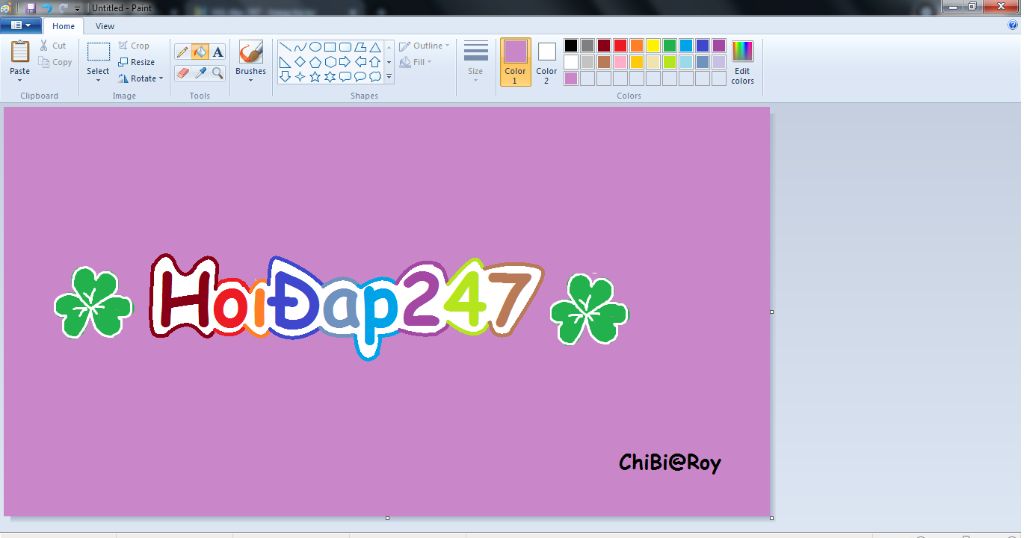The height and width of the screenshot is (538, 1024).
Task: Select the Color picker eyedropper tool
Action: click(200, 72)
